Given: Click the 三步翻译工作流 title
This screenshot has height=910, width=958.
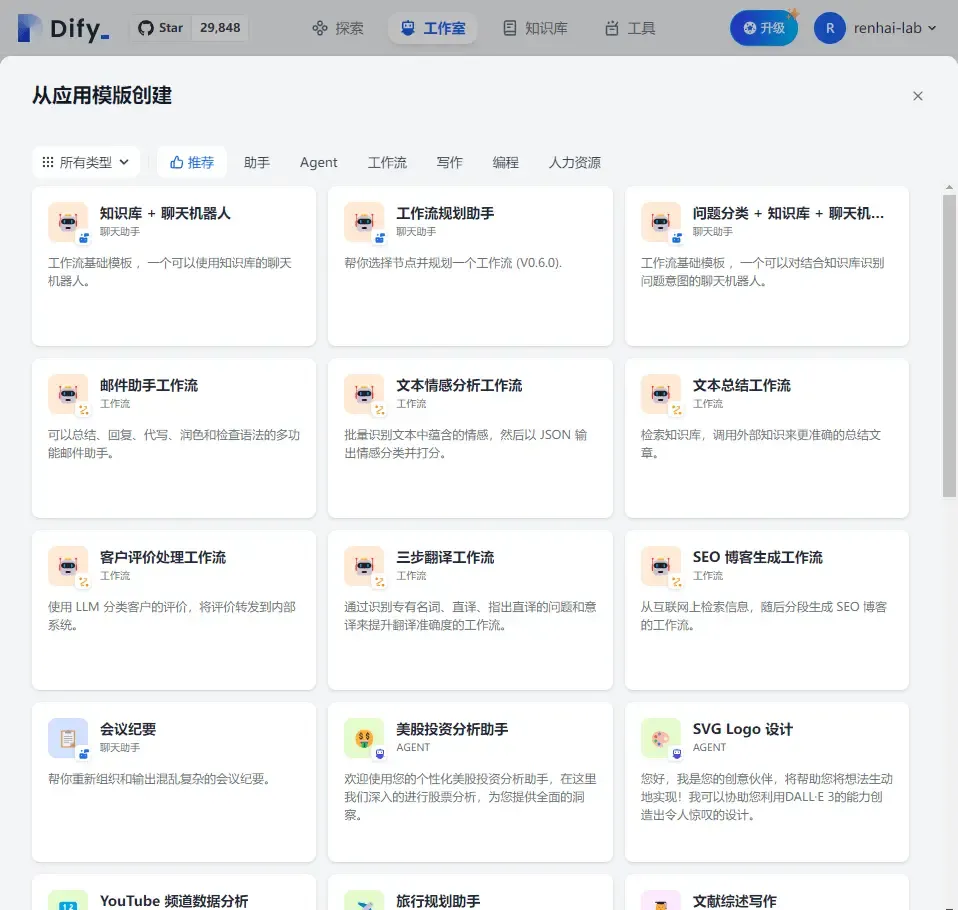Looking at the screenshot, I should tap(445, 557).
